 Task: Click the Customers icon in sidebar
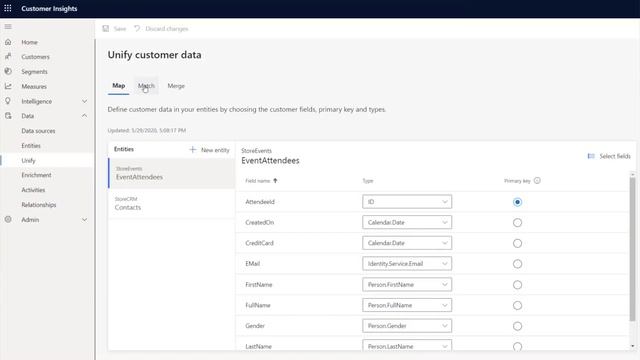pos(8,57)
